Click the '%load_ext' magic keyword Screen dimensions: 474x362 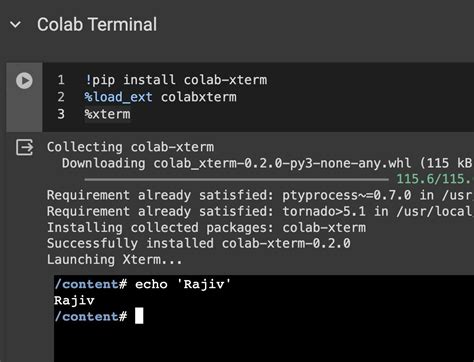(x=119, y=97)
